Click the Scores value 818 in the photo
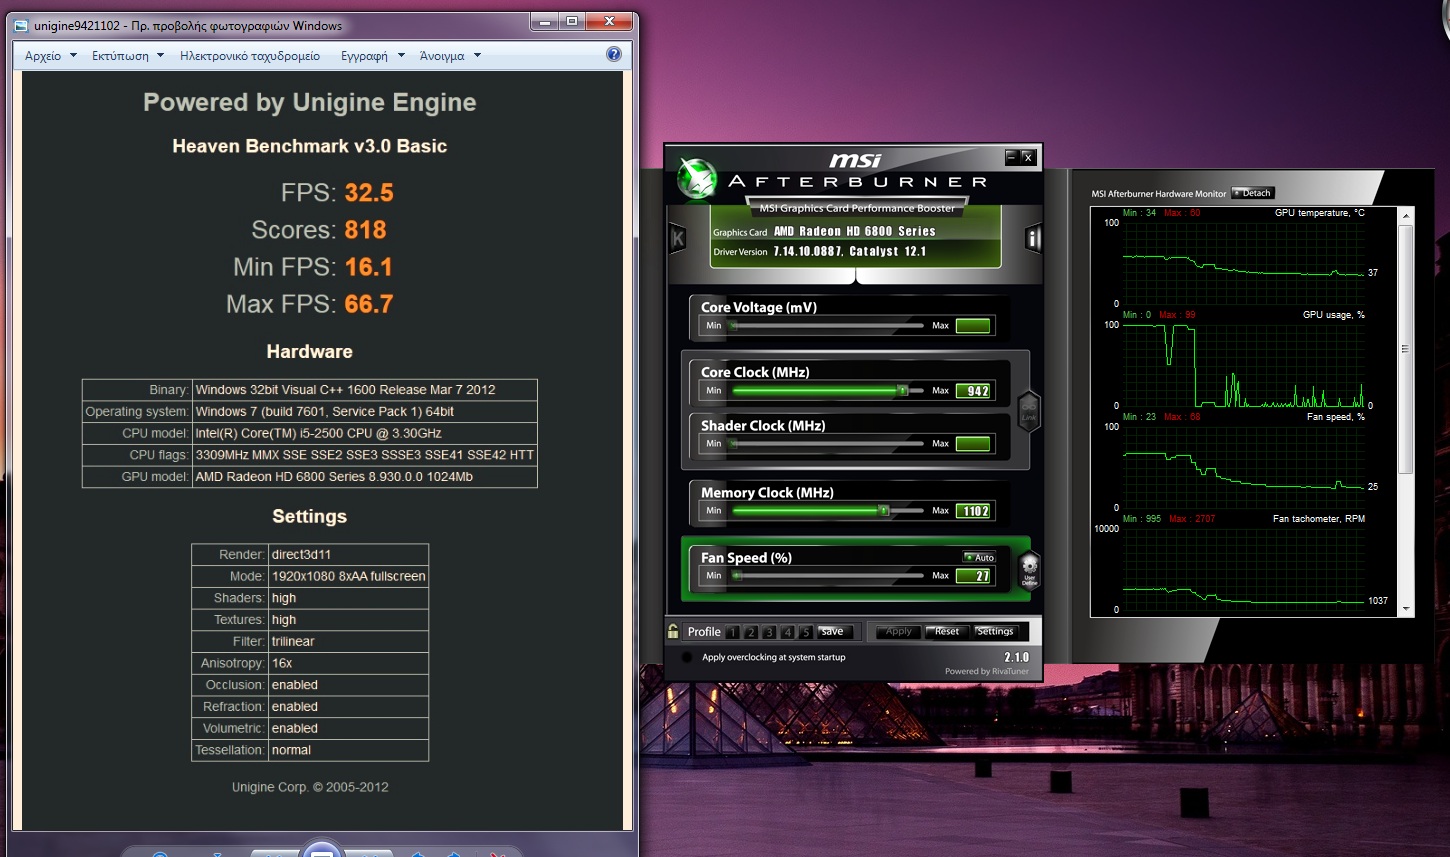 click(365, 230)
